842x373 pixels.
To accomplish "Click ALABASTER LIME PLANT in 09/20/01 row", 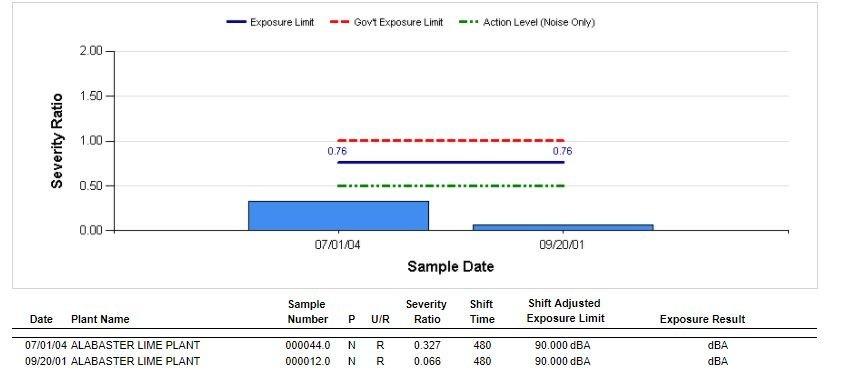I will coord(135,361).
